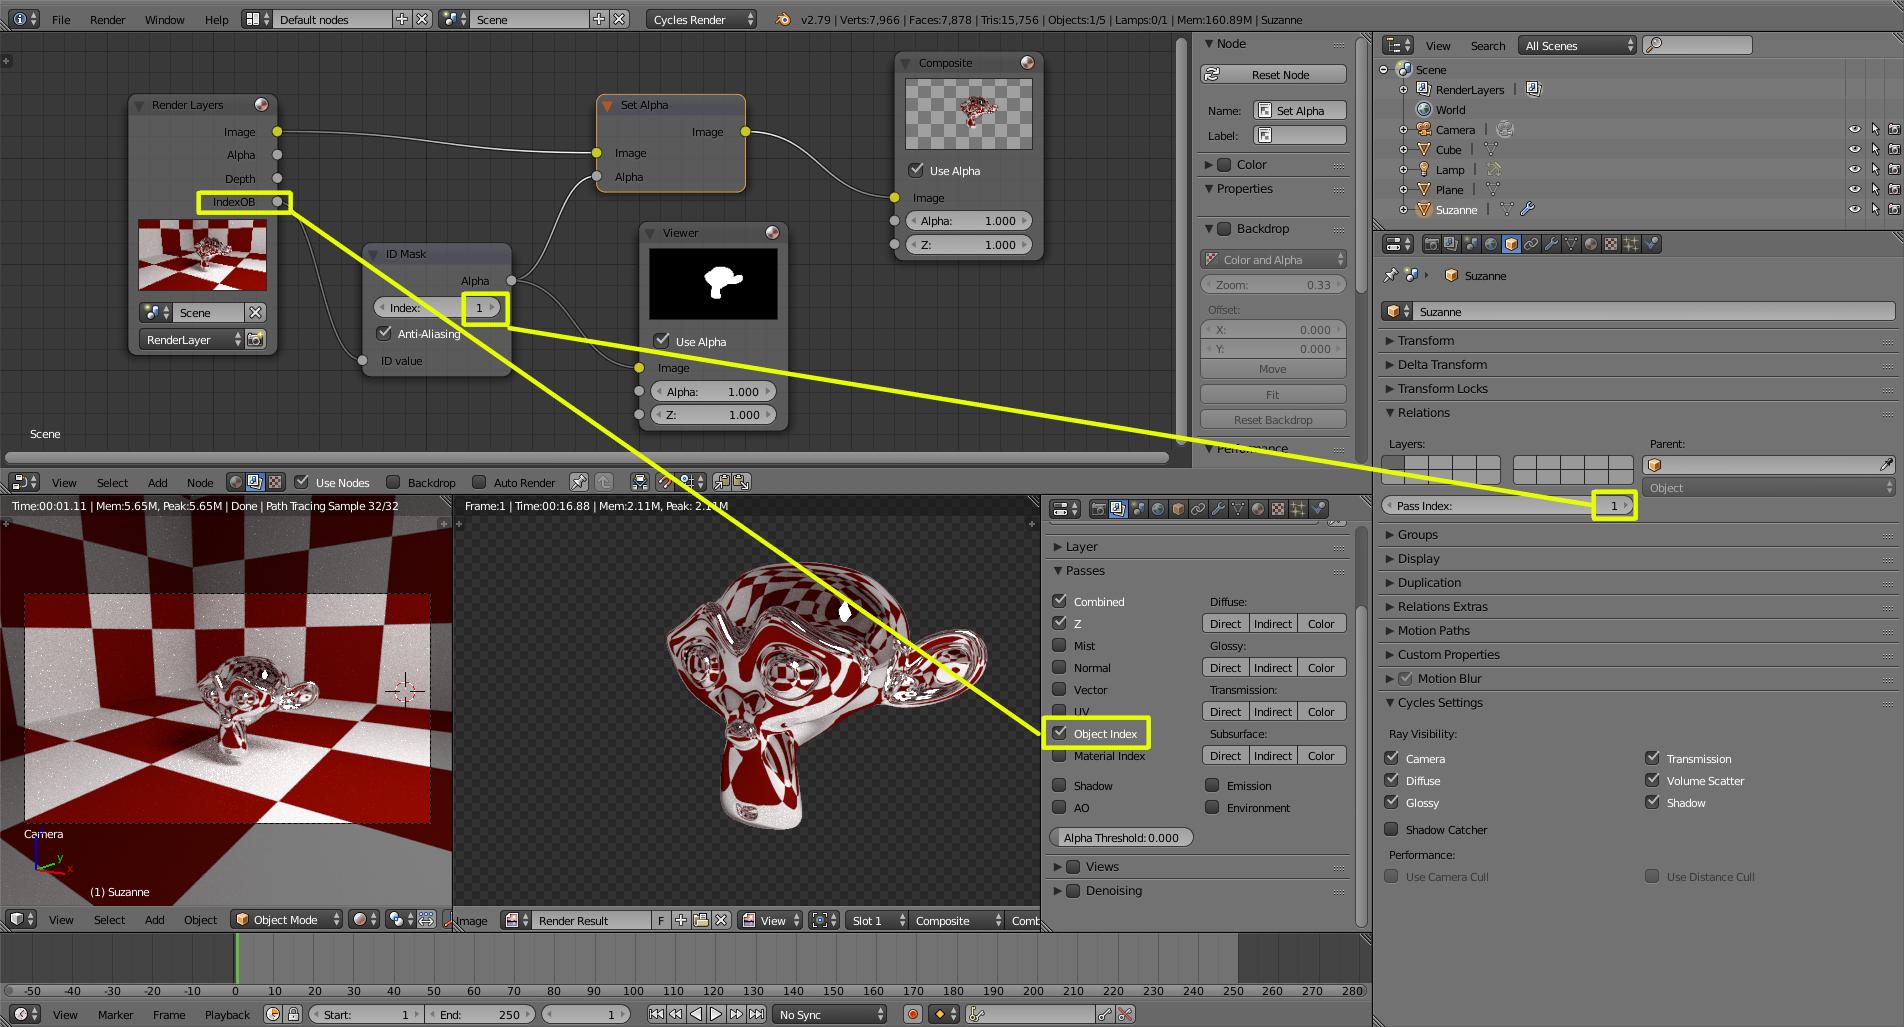Select Texture node tree type icon
Viewport: 1904px width, 1027px height.
point(275,482)
